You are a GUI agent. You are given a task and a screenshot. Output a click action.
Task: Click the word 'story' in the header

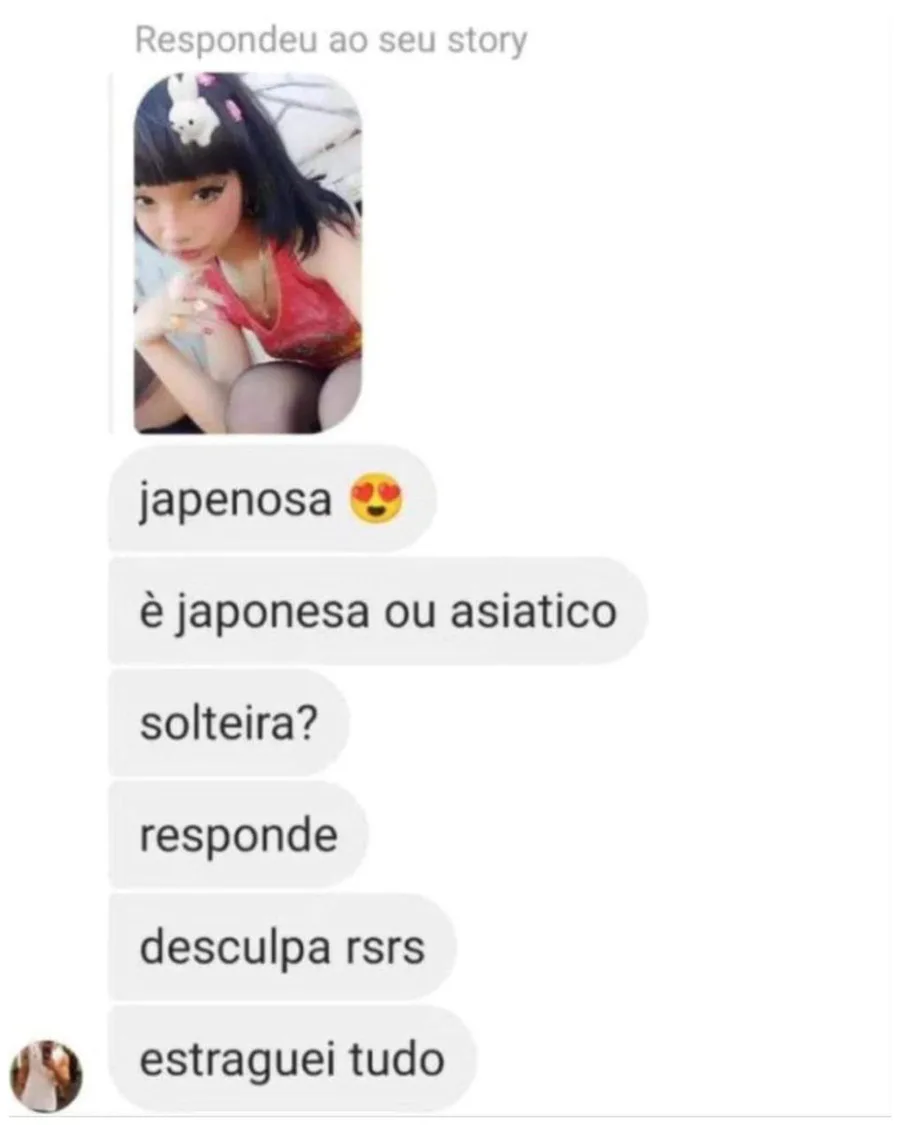tap(487, 42)
